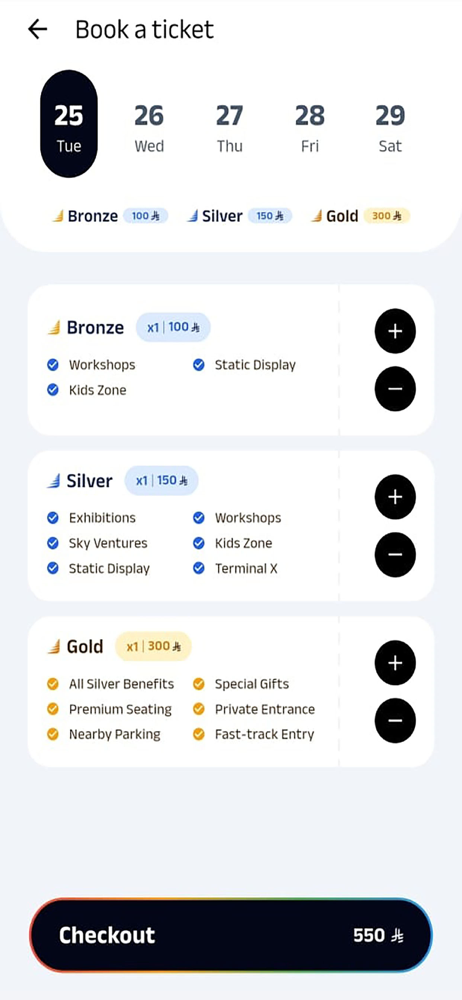Remove one Silver ticket with minus
462x1000 pixels.
[395, 554]
